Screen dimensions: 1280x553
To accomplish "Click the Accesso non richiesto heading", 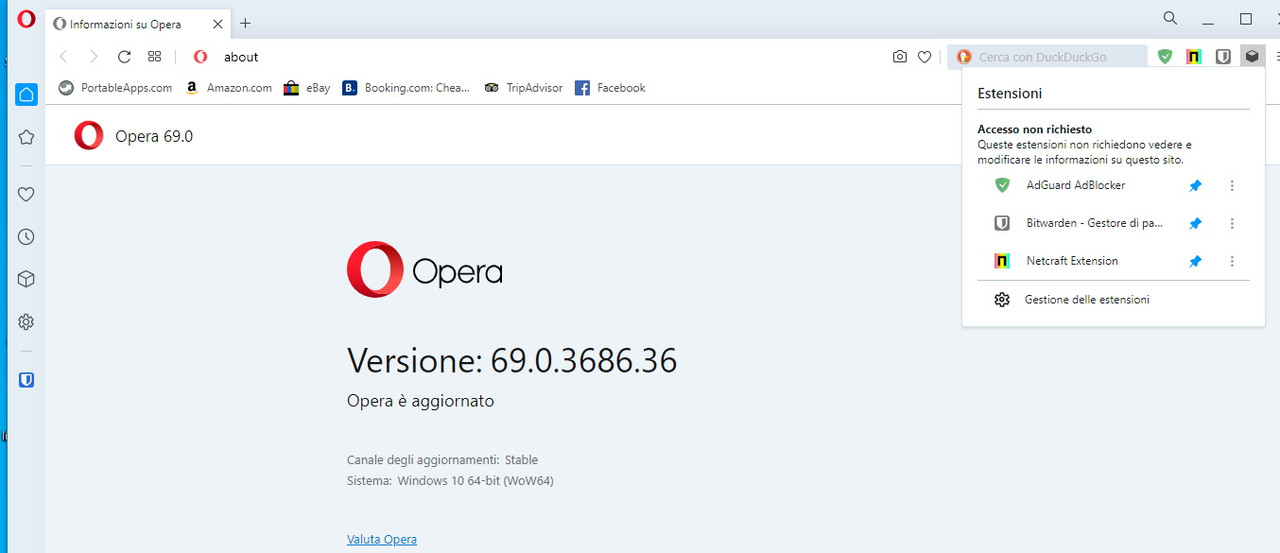I will (x=1034, y=130).
